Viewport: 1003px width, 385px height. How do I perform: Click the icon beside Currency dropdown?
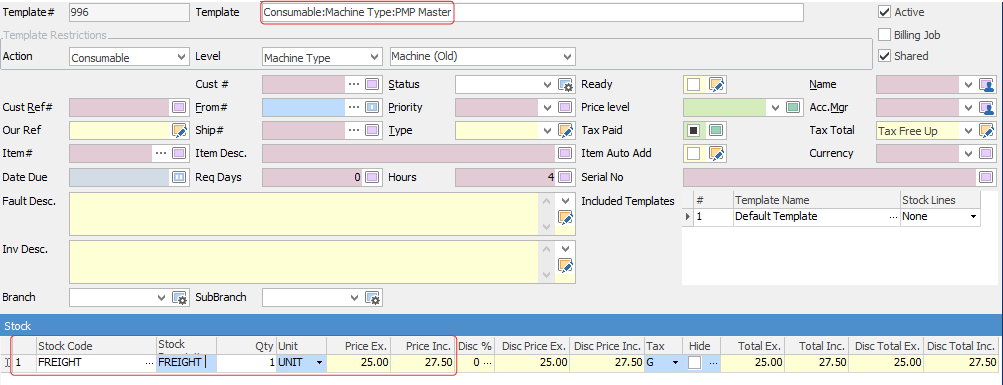pos(986,153)
